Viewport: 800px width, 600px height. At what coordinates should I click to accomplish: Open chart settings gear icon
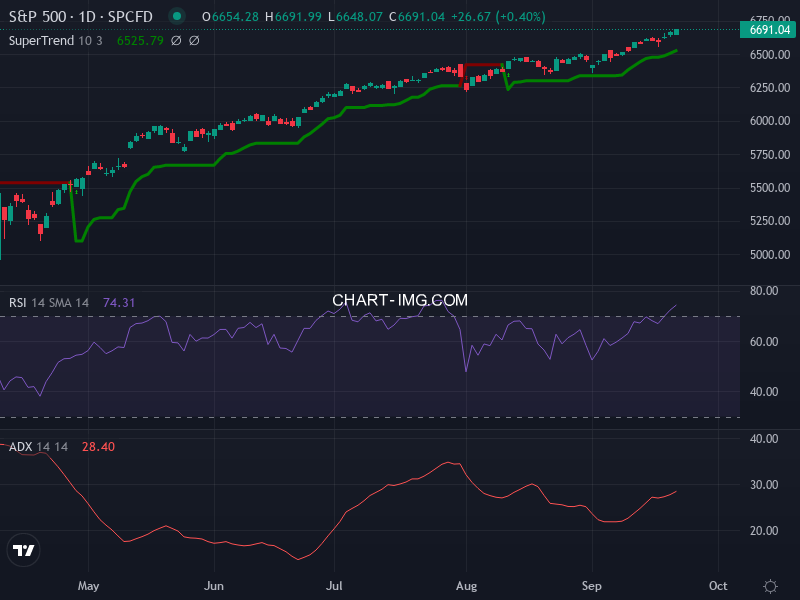pyautogui.click(x=770, y=586)
